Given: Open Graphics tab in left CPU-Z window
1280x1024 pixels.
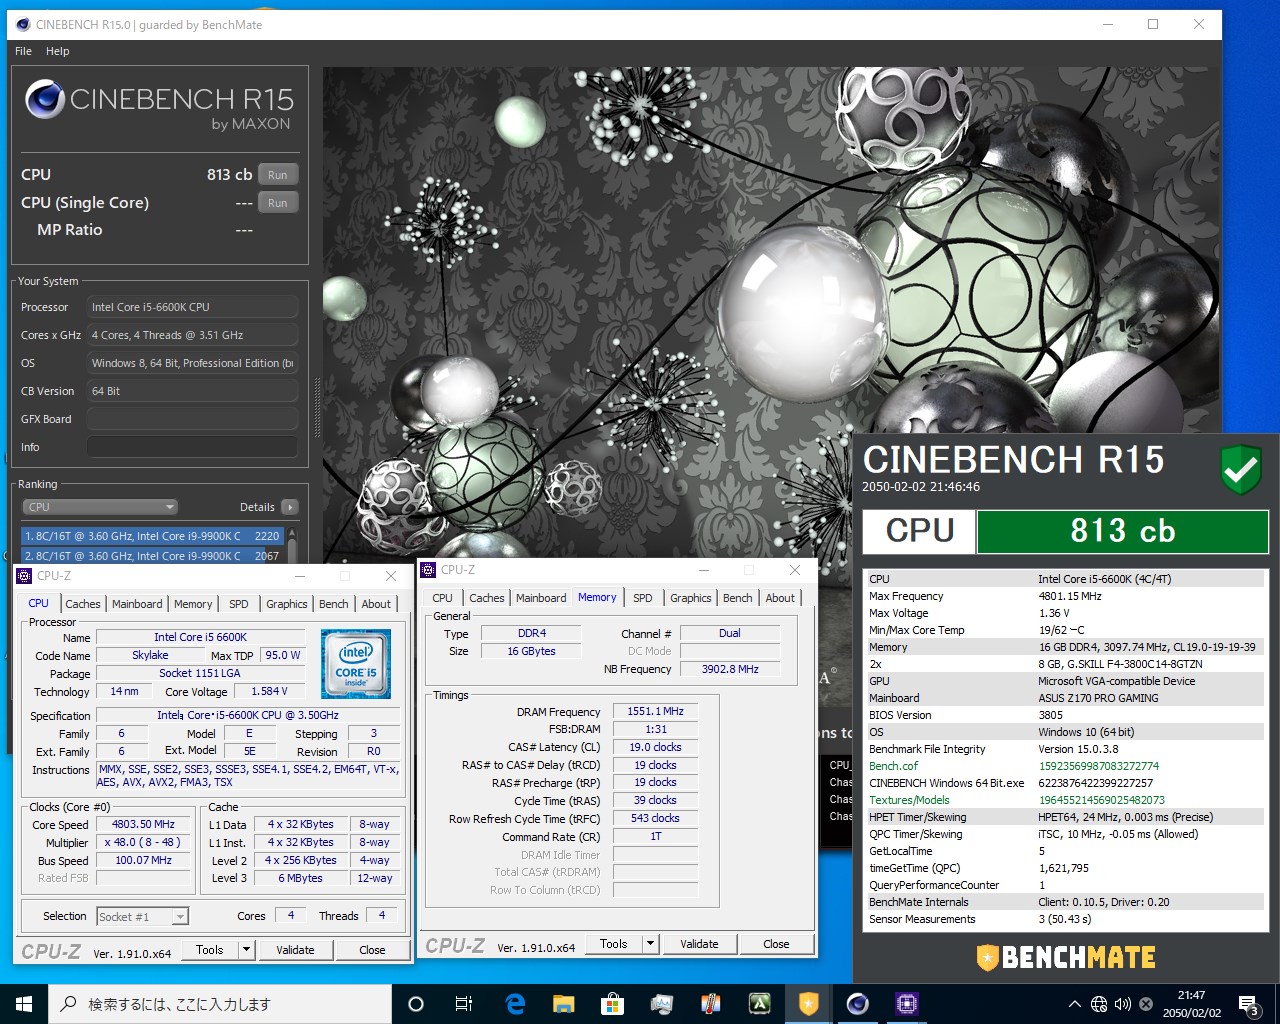Looking at the screenshot, I should pyautogui.click(x=287, y=604).
